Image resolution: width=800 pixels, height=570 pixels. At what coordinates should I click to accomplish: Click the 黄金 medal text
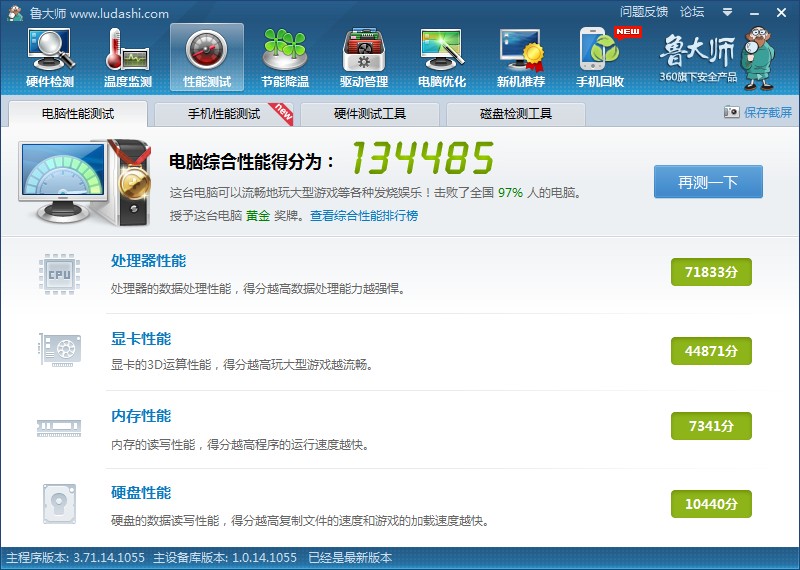(258, 216)
